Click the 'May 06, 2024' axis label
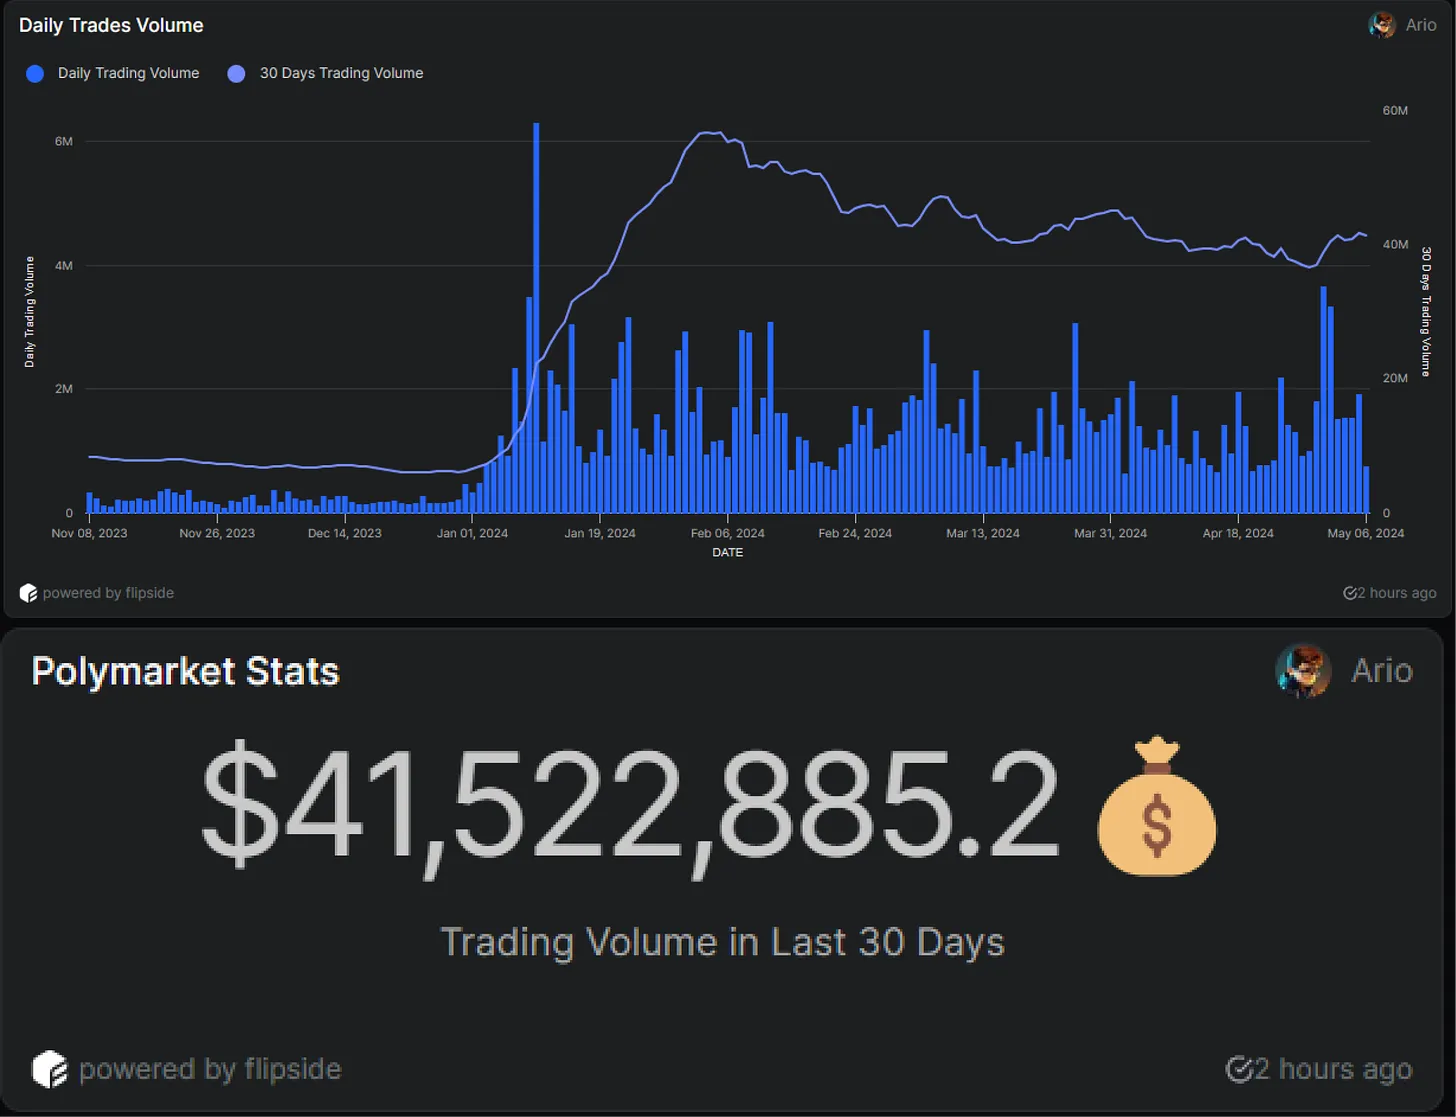1456x1117 pixels. point(1366,533)
